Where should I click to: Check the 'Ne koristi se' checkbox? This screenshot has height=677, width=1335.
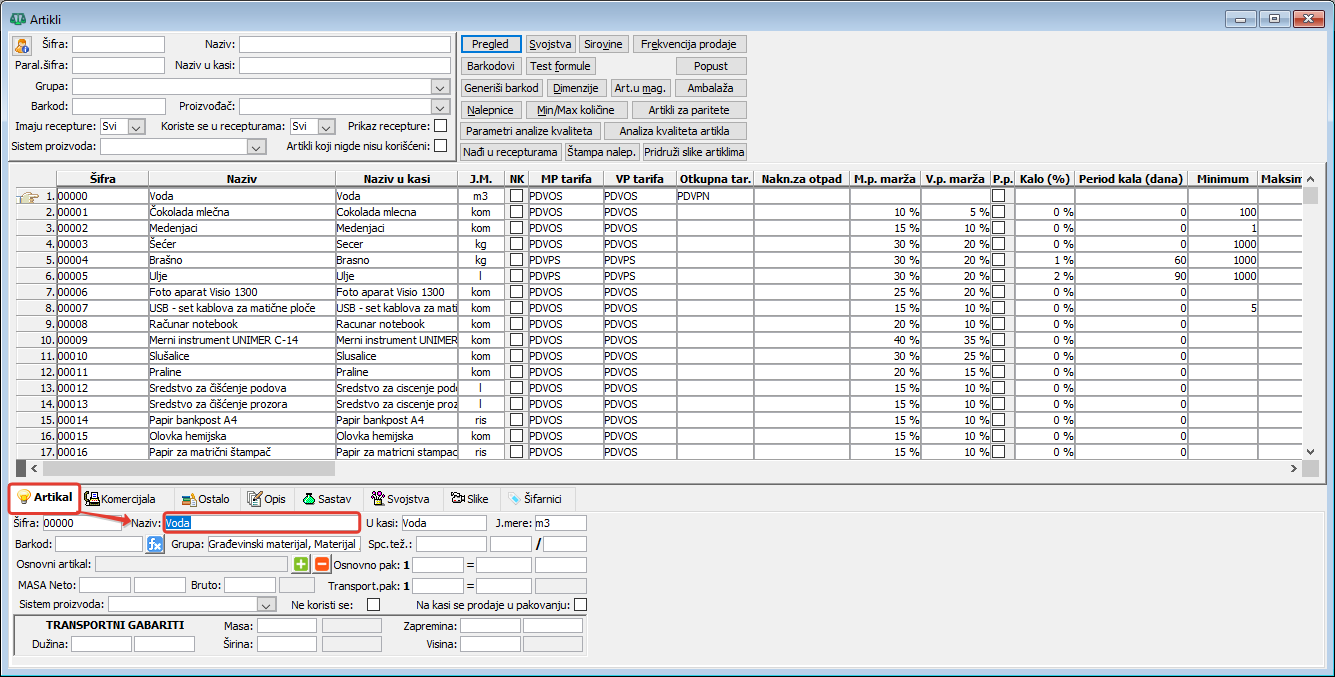[373, 605]
